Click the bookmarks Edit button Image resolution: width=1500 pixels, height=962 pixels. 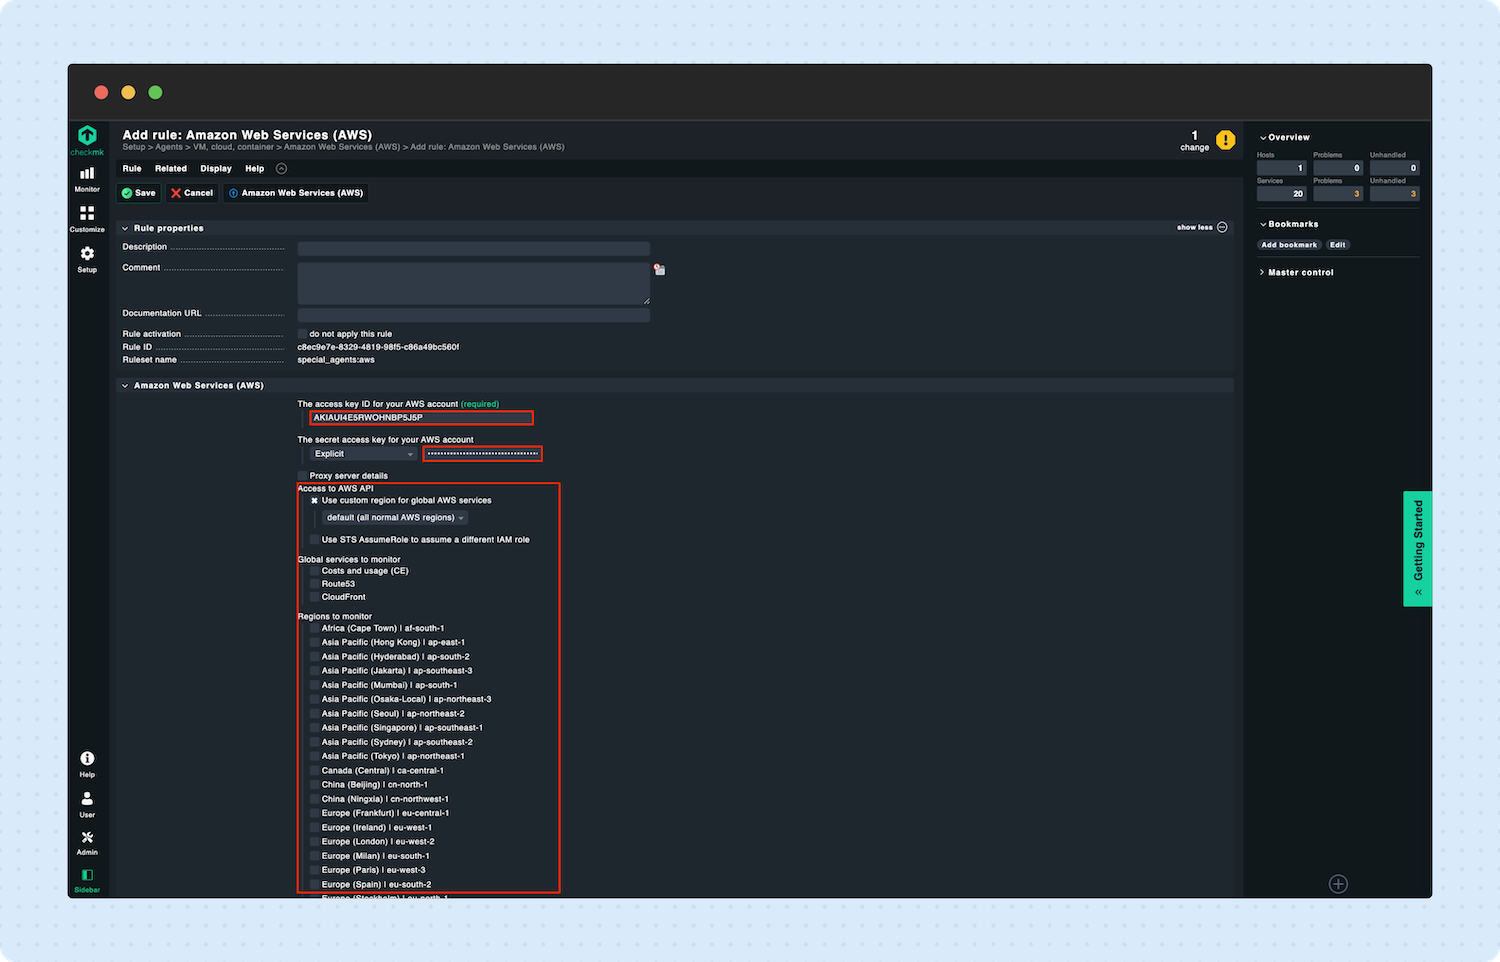tap(1338, 245)
